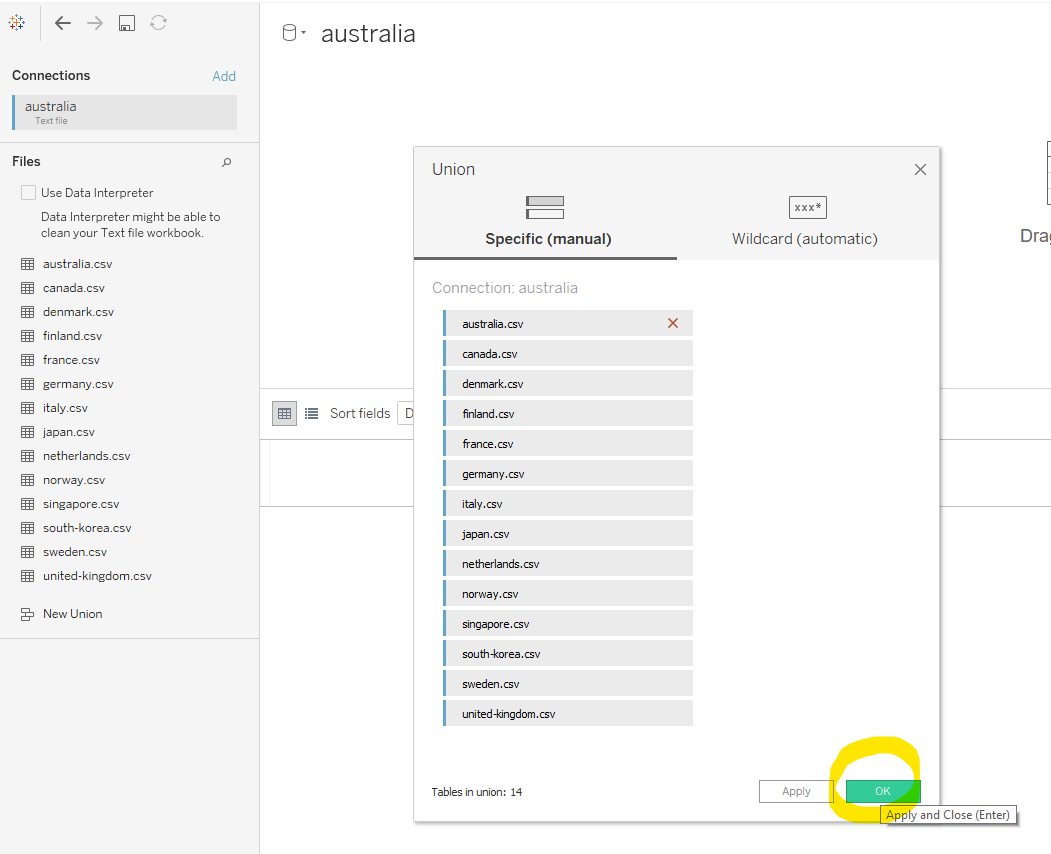This screenshot has width=1051, height=854.
Task: Select germany.csv in the Files list
Action: point(78,383)
